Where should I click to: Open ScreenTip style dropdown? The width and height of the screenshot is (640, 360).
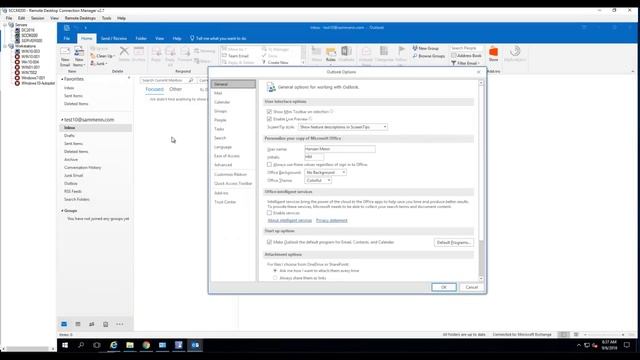(343, 127)
